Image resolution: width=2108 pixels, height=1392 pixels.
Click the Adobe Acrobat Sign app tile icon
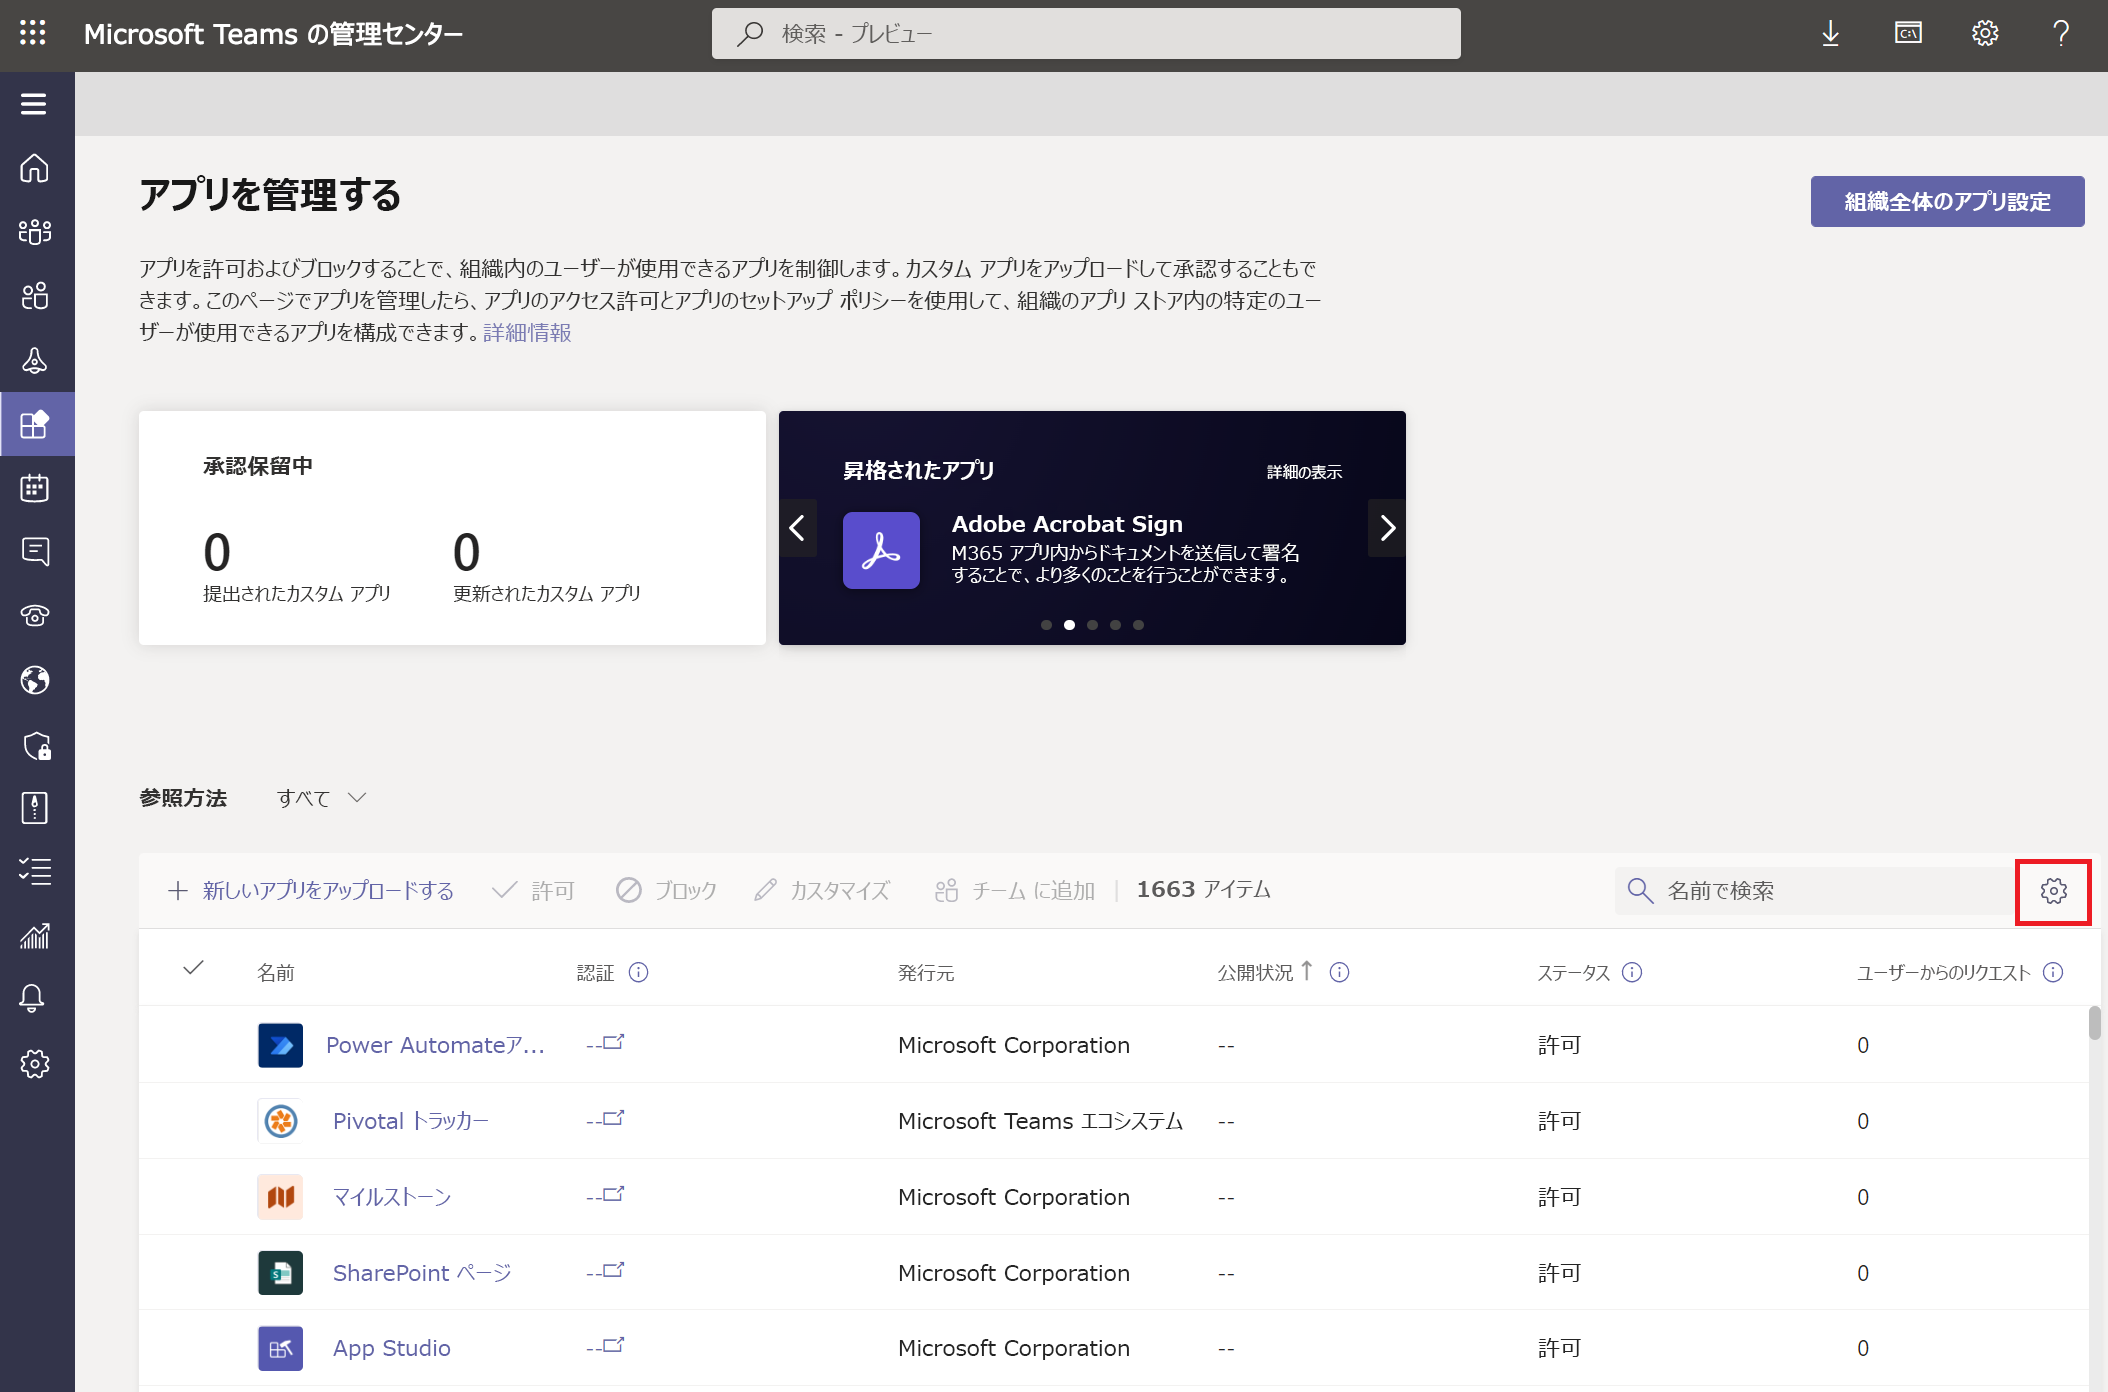(881, 551)
